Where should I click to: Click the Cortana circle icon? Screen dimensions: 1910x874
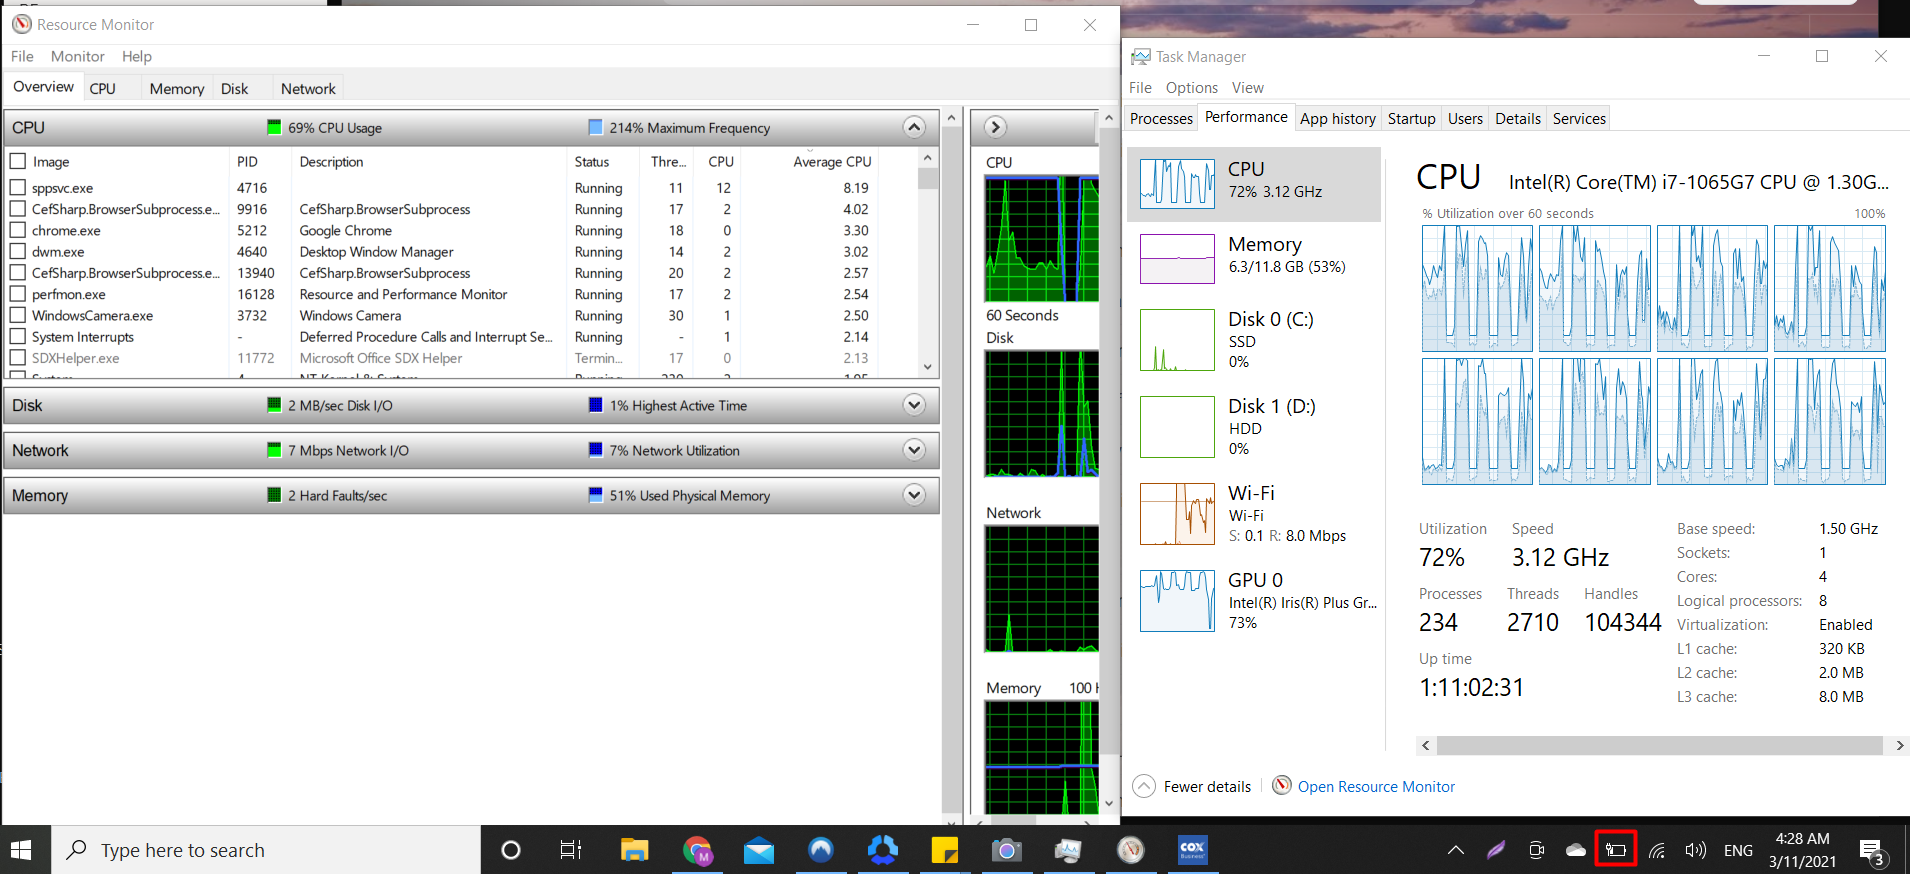pyautogui.click(x=510, y=850)
